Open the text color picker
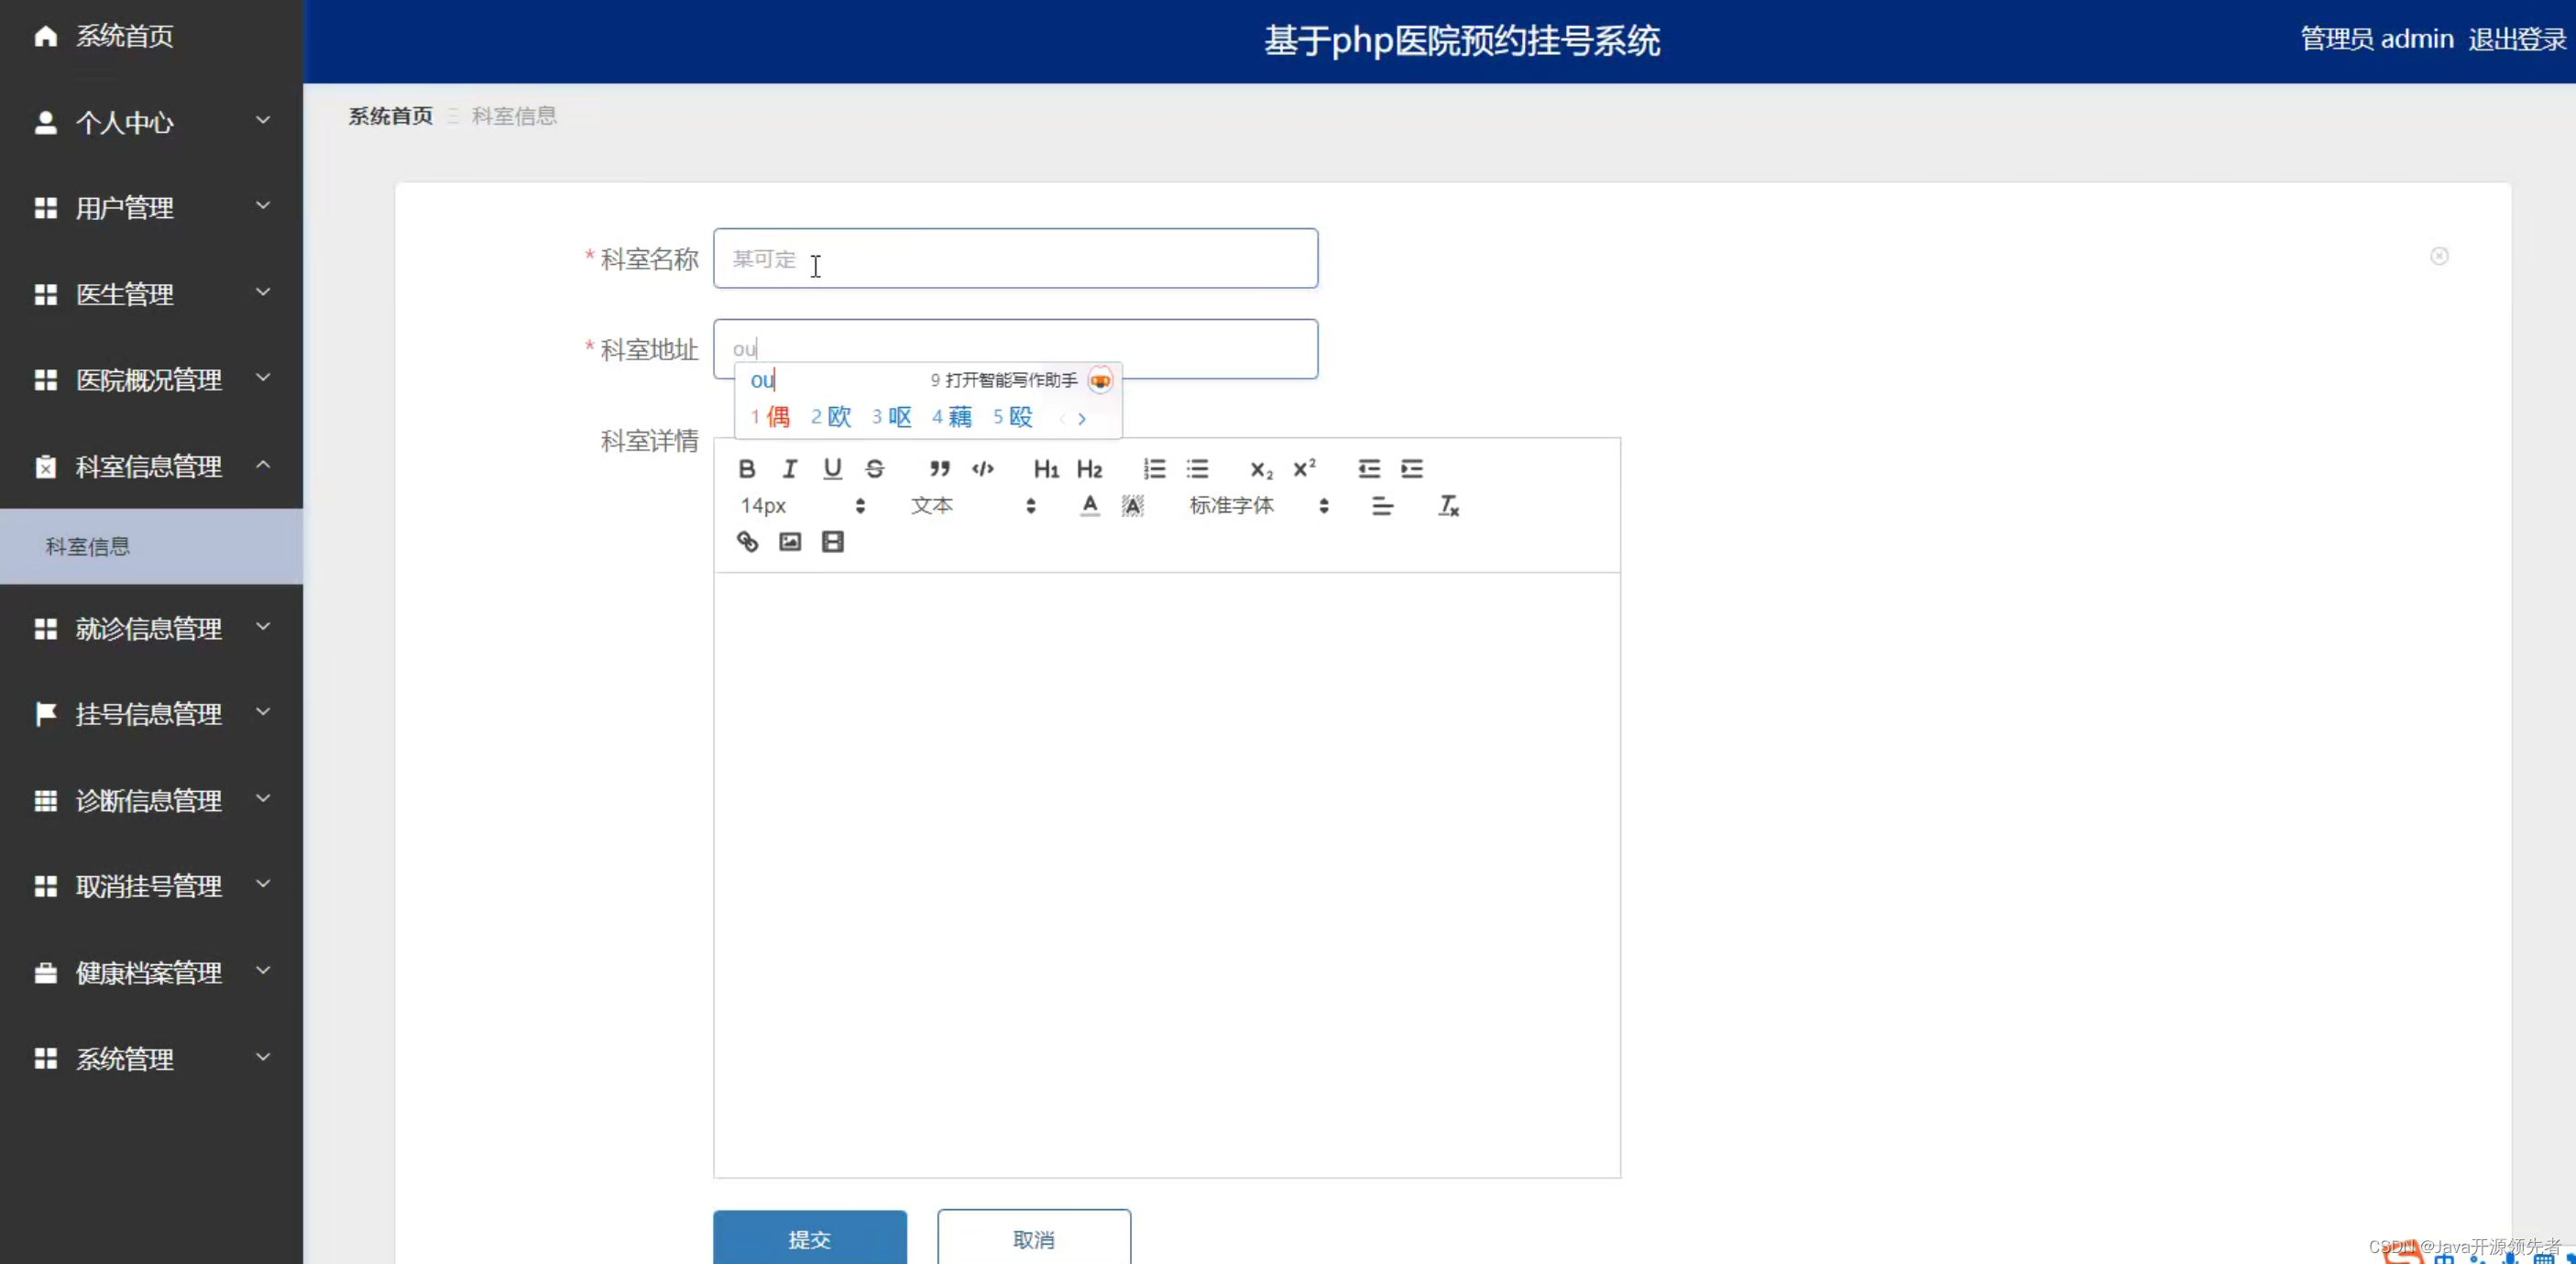2576x1264 pixels. coord(1090,506)
